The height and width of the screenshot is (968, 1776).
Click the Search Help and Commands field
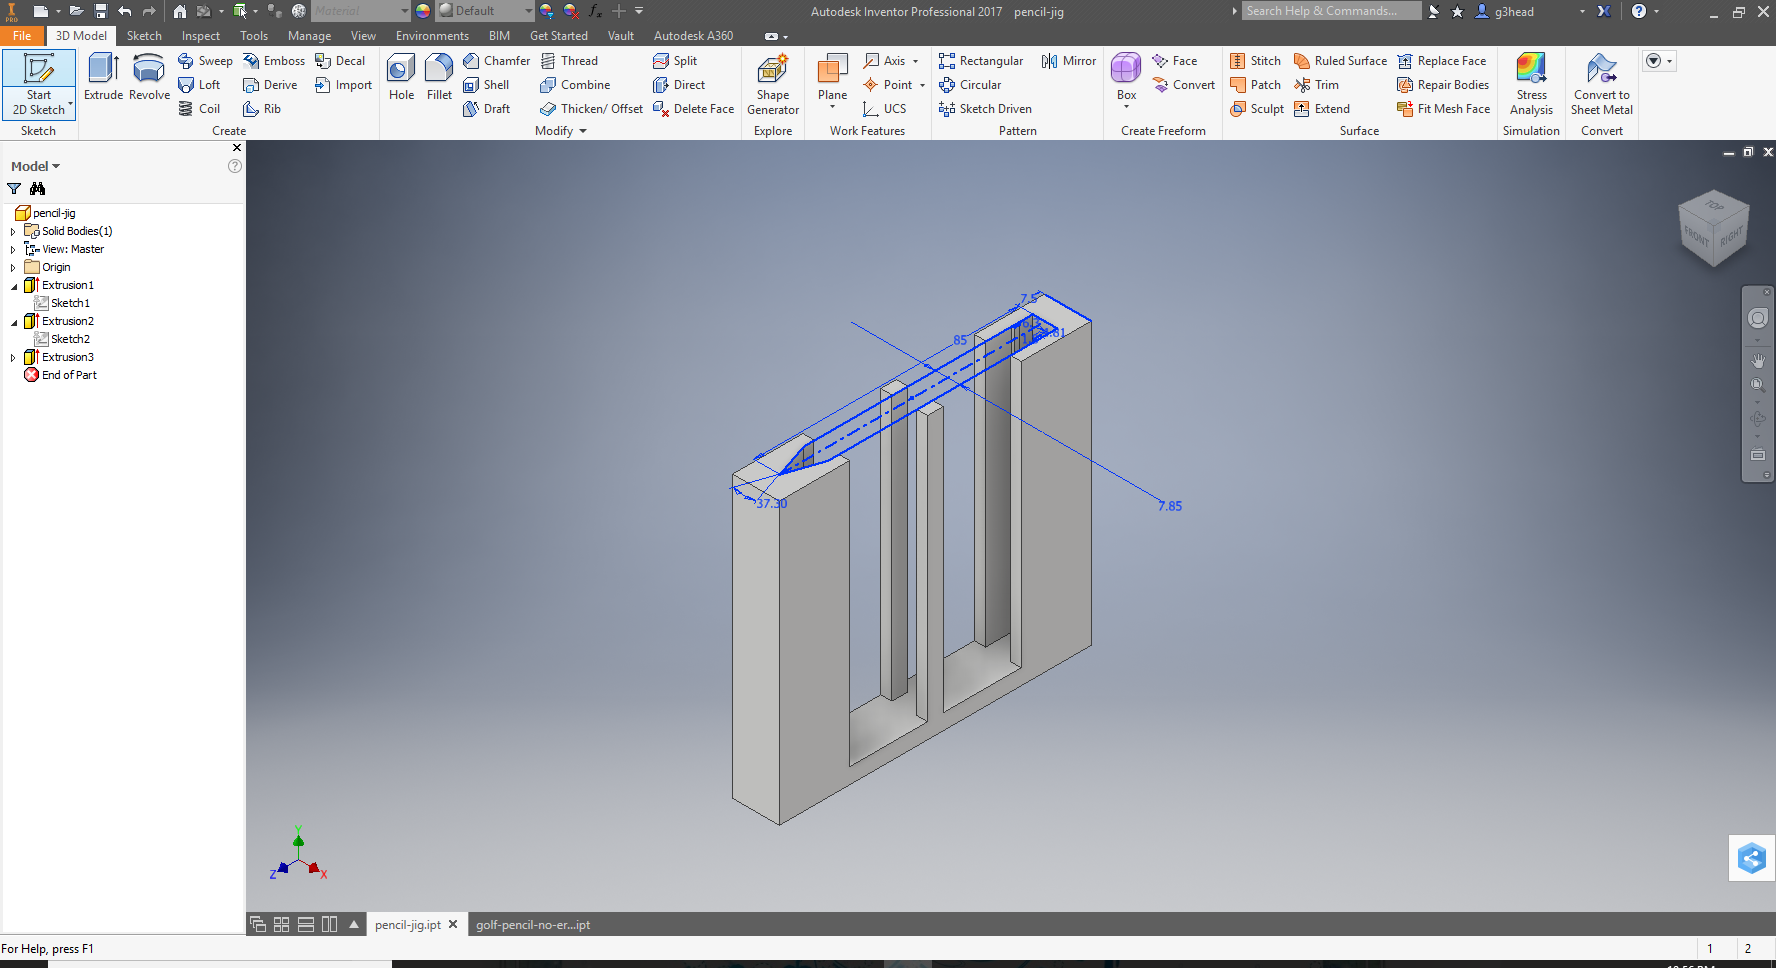pos(1330,11)
